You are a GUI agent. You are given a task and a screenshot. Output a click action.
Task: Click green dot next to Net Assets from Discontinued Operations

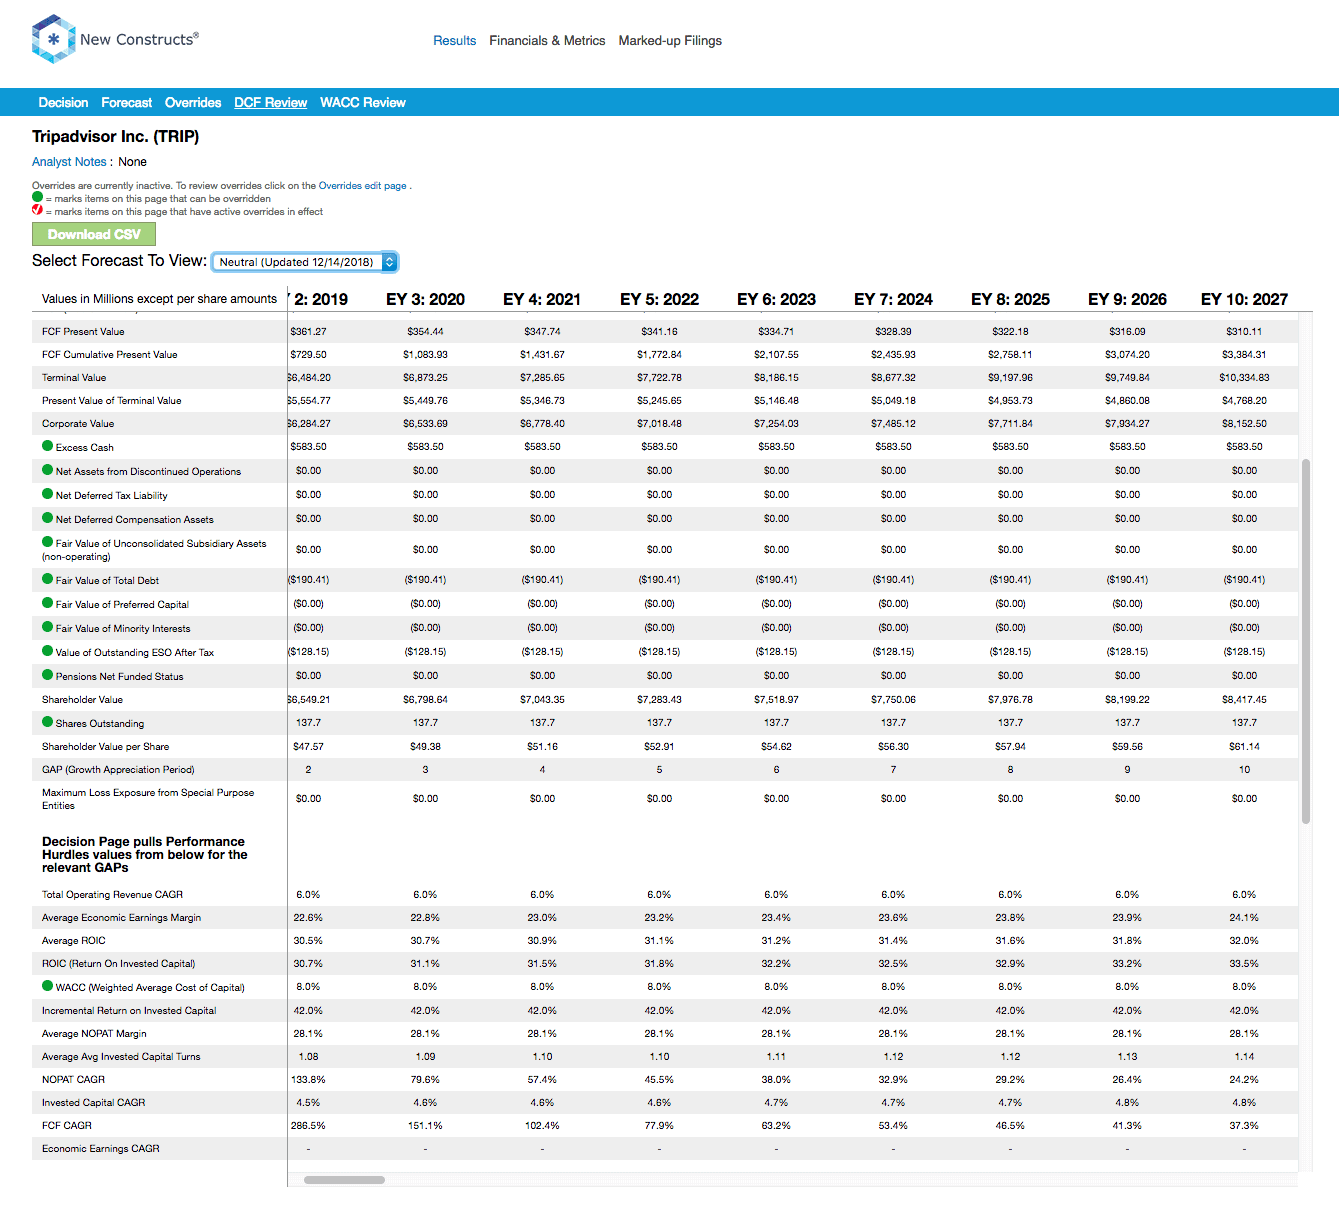[x=47, y=470]
